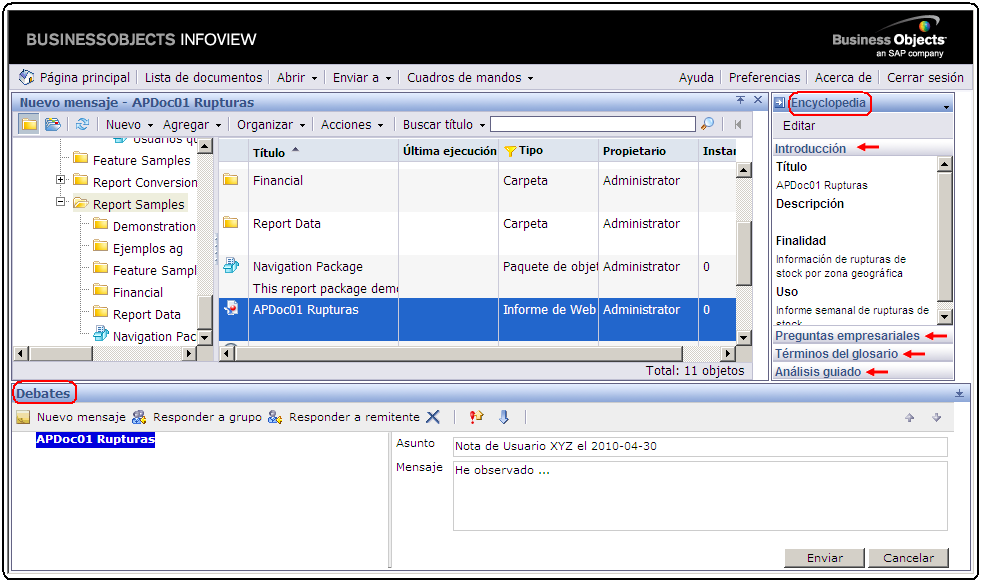984x583 pixels.
Task: Click the high importance flag icon
Action: [477, 417]
